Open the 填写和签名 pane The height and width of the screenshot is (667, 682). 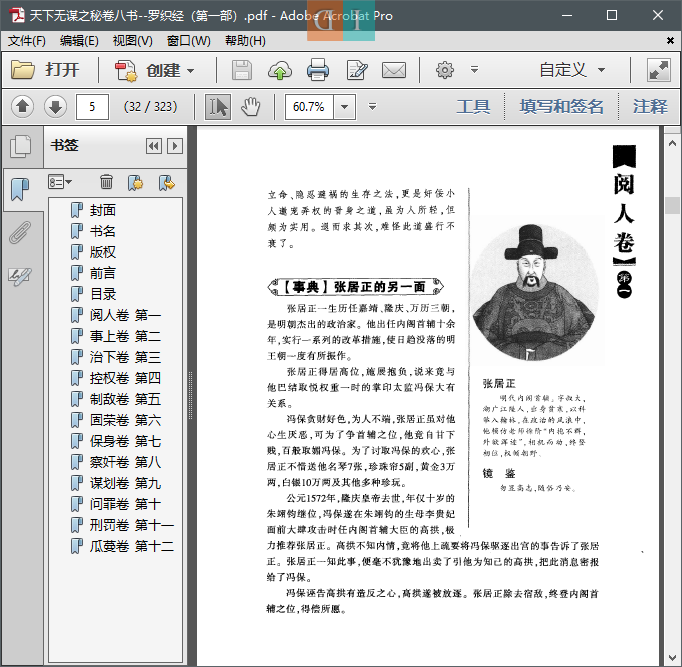(561, 107)
